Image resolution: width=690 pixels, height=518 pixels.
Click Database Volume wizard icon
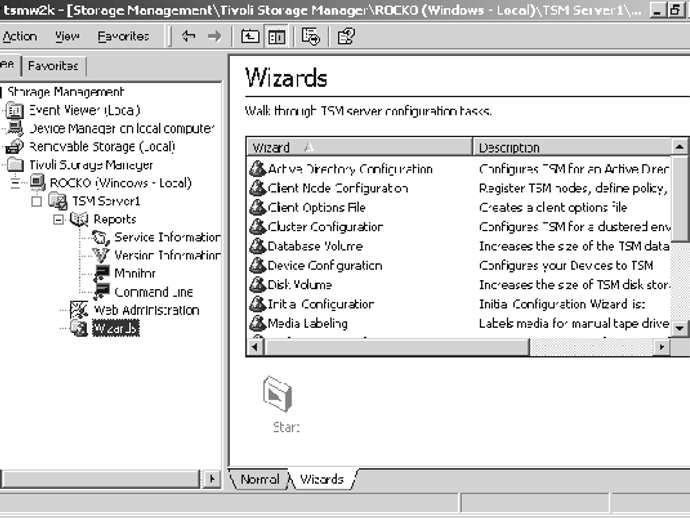(258, 246)
